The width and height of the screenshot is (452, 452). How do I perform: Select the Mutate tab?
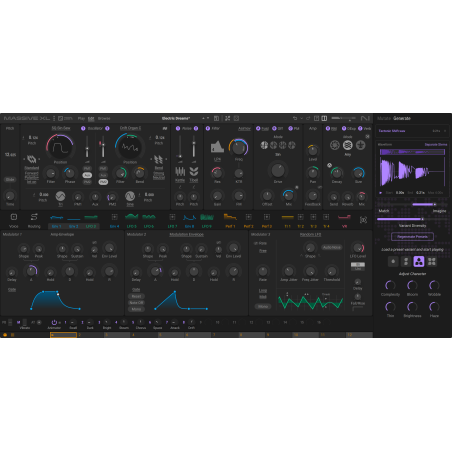pyautogui.click(x=384, y=118)
